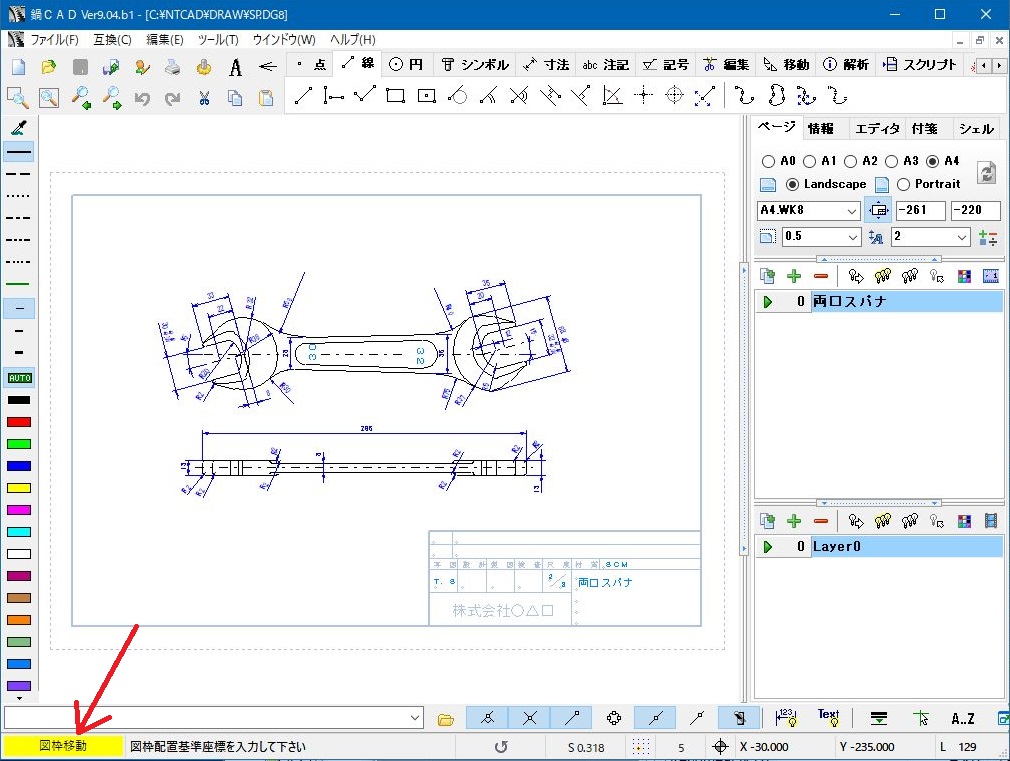This screenshot has height=761, width=1010.
Task: Open the ツール(T) menu
Action: click(218, 40)
